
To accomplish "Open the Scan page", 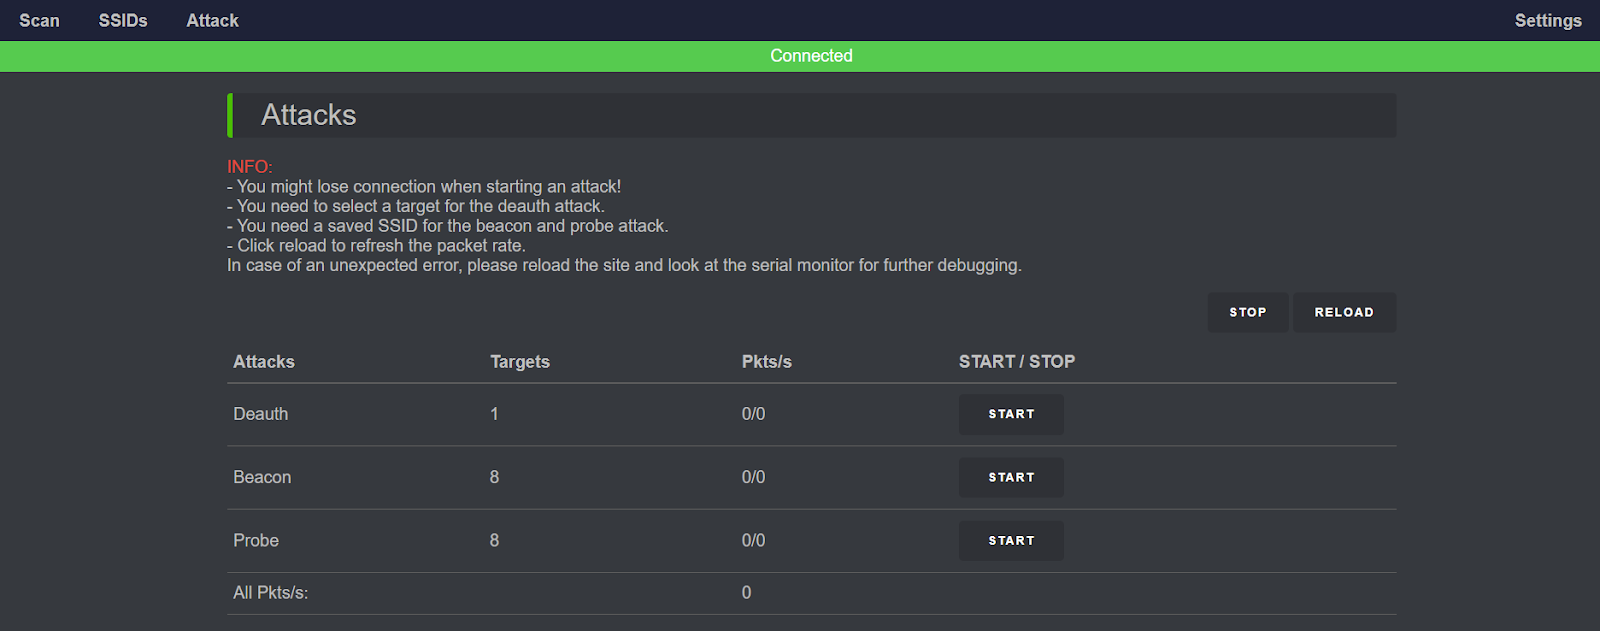I will (39, 20).
